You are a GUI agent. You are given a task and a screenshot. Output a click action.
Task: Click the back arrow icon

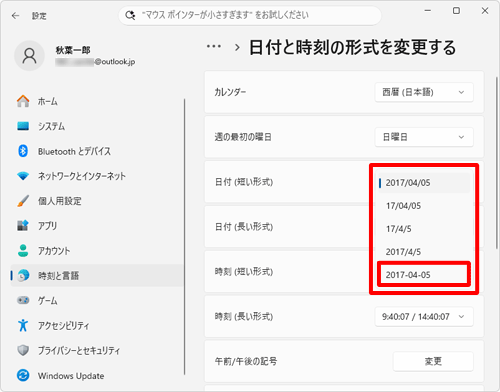click(15, 16)
